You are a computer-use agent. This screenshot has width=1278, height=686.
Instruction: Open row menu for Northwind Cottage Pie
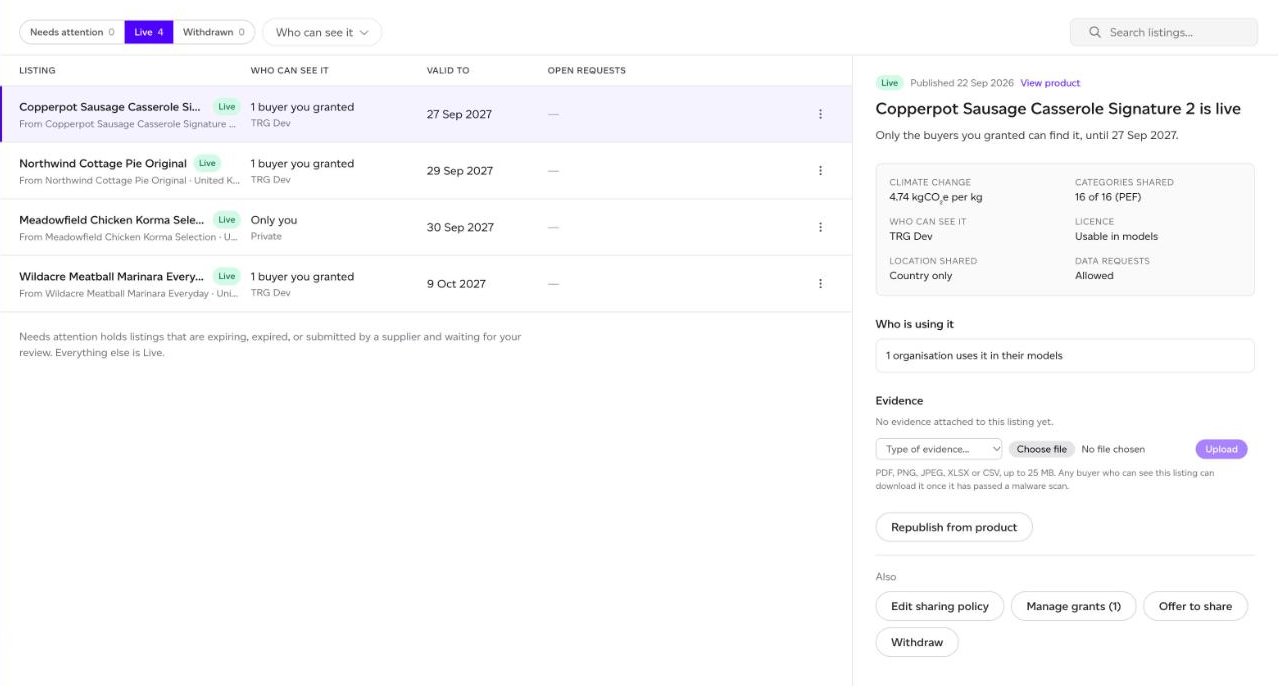coord(820,171)
